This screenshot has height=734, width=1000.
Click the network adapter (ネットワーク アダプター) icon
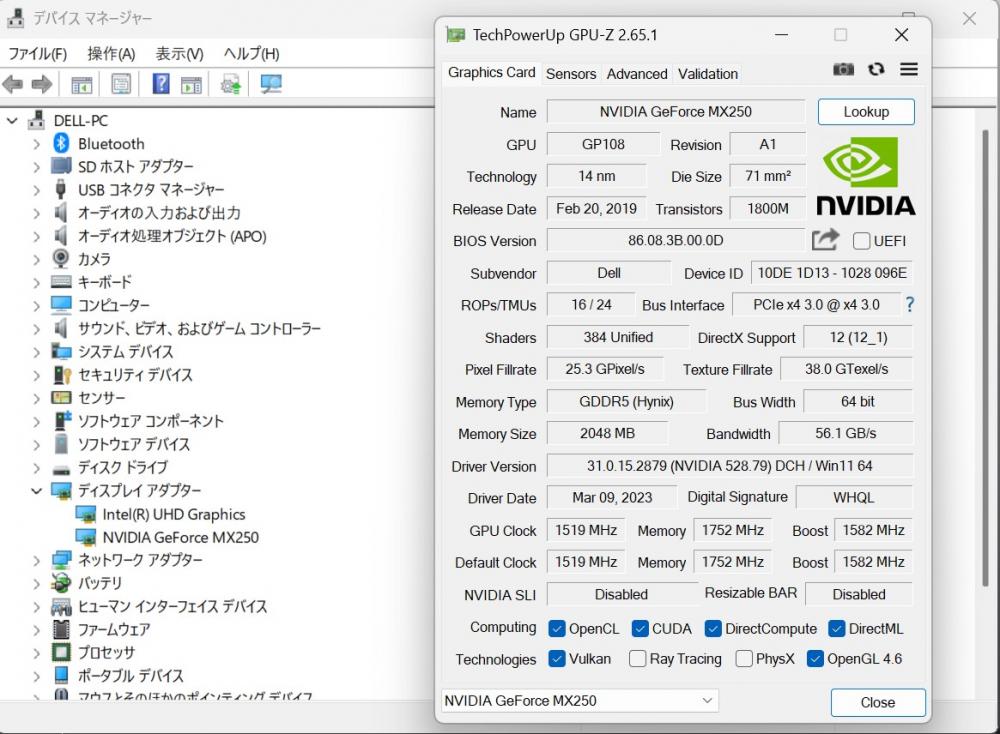pyautogui.click(x=61, y=559)
